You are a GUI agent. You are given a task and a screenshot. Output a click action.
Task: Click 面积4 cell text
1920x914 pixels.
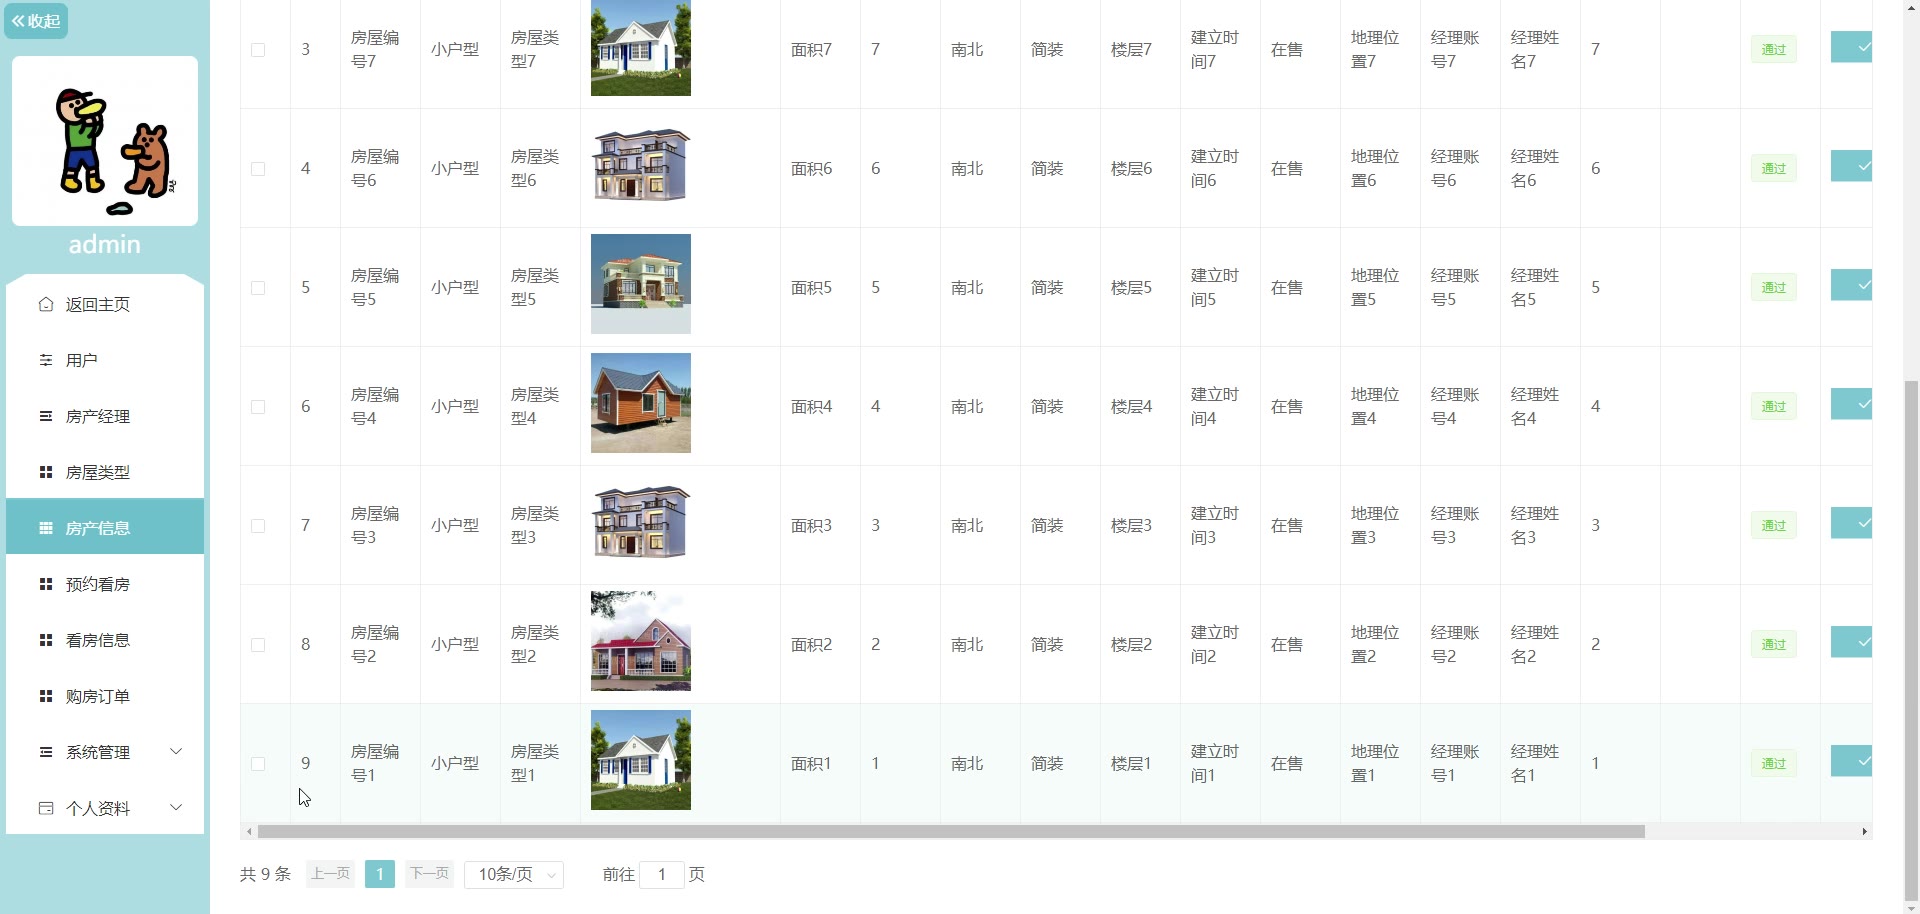point(812,407)
